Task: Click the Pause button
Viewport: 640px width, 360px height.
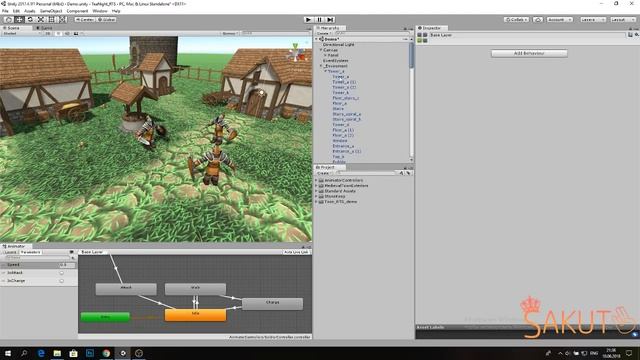Action: [x=320, y=20]
